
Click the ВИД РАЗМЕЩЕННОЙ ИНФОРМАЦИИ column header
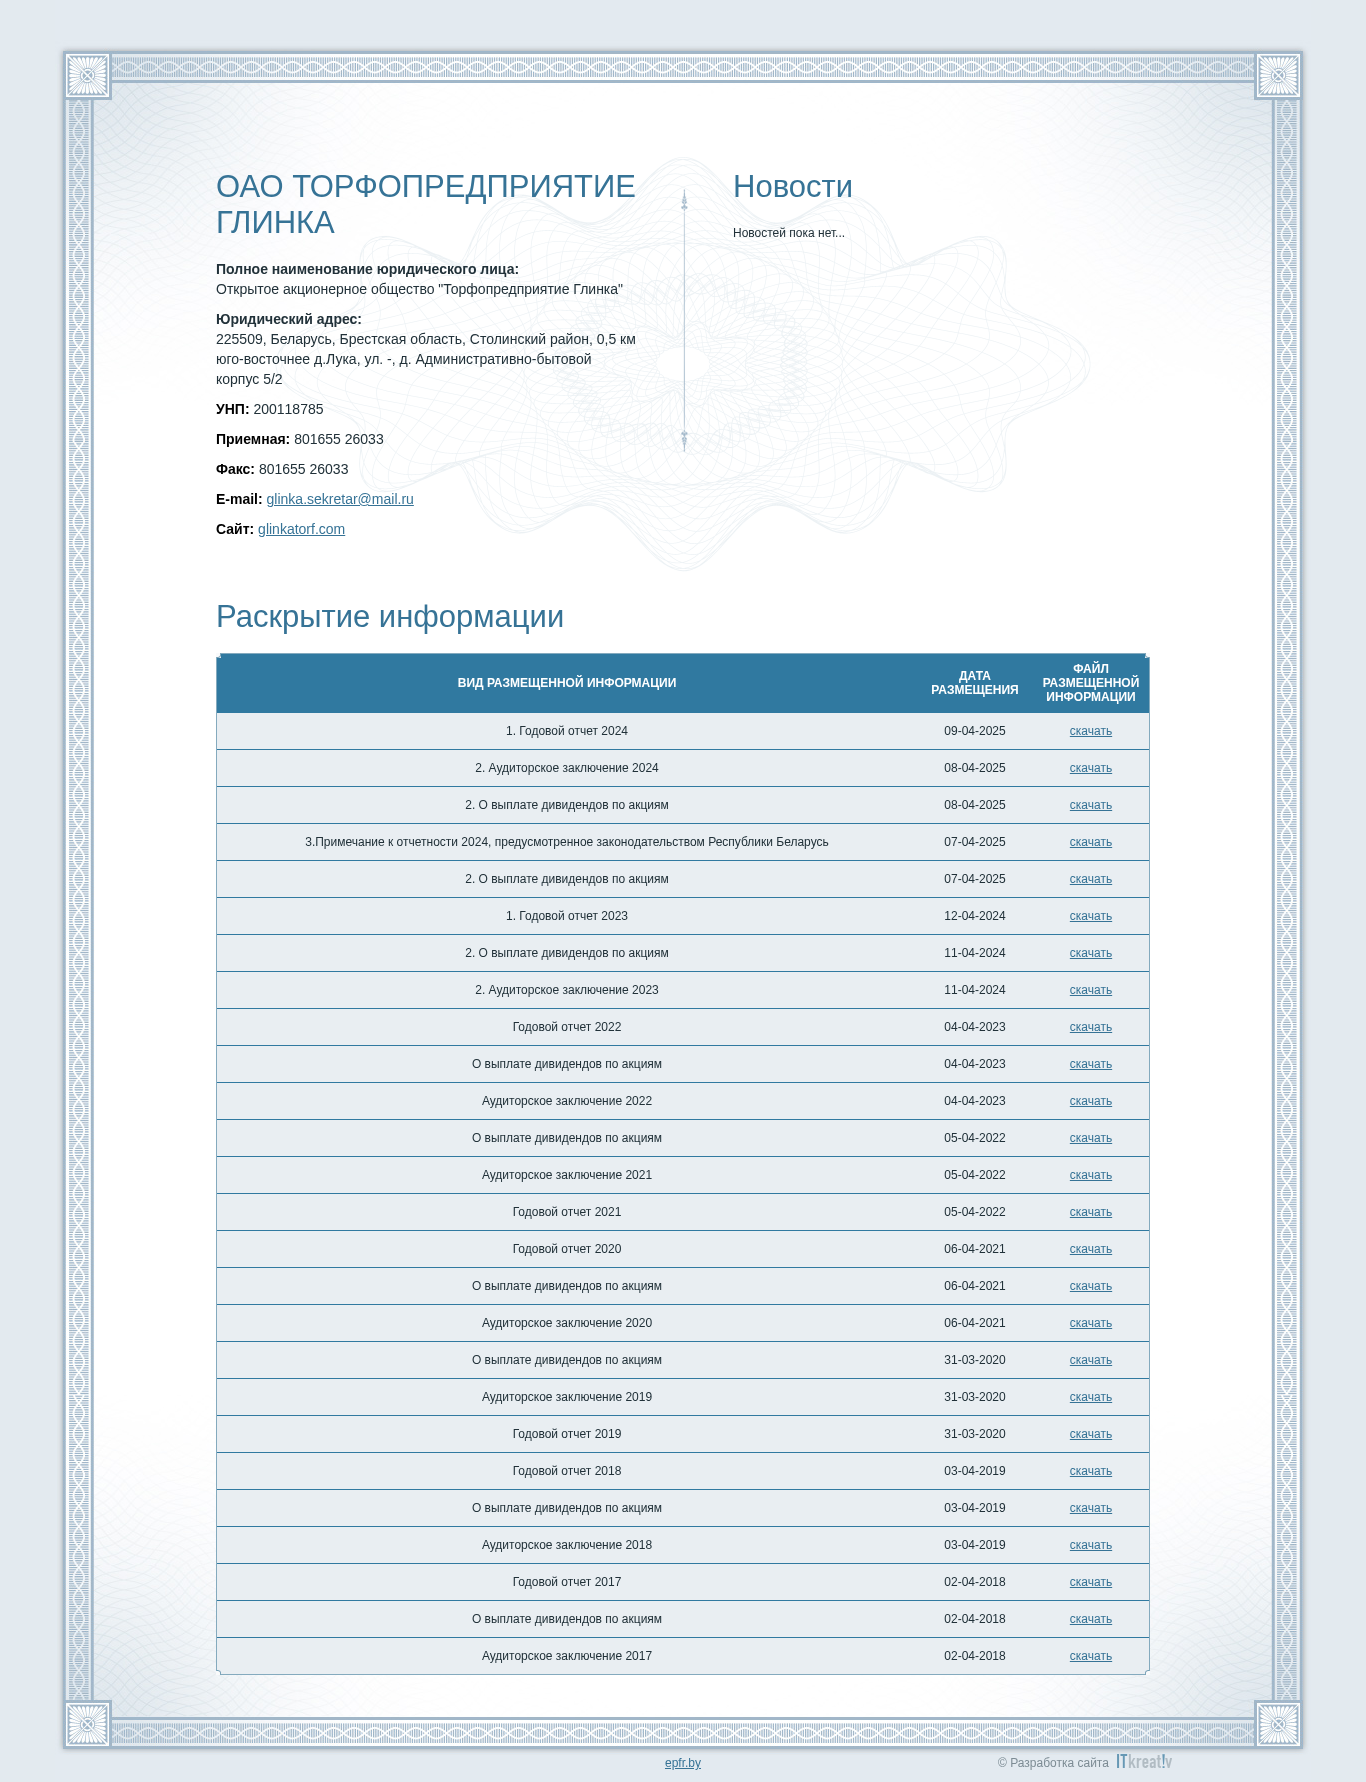[567, 683]
